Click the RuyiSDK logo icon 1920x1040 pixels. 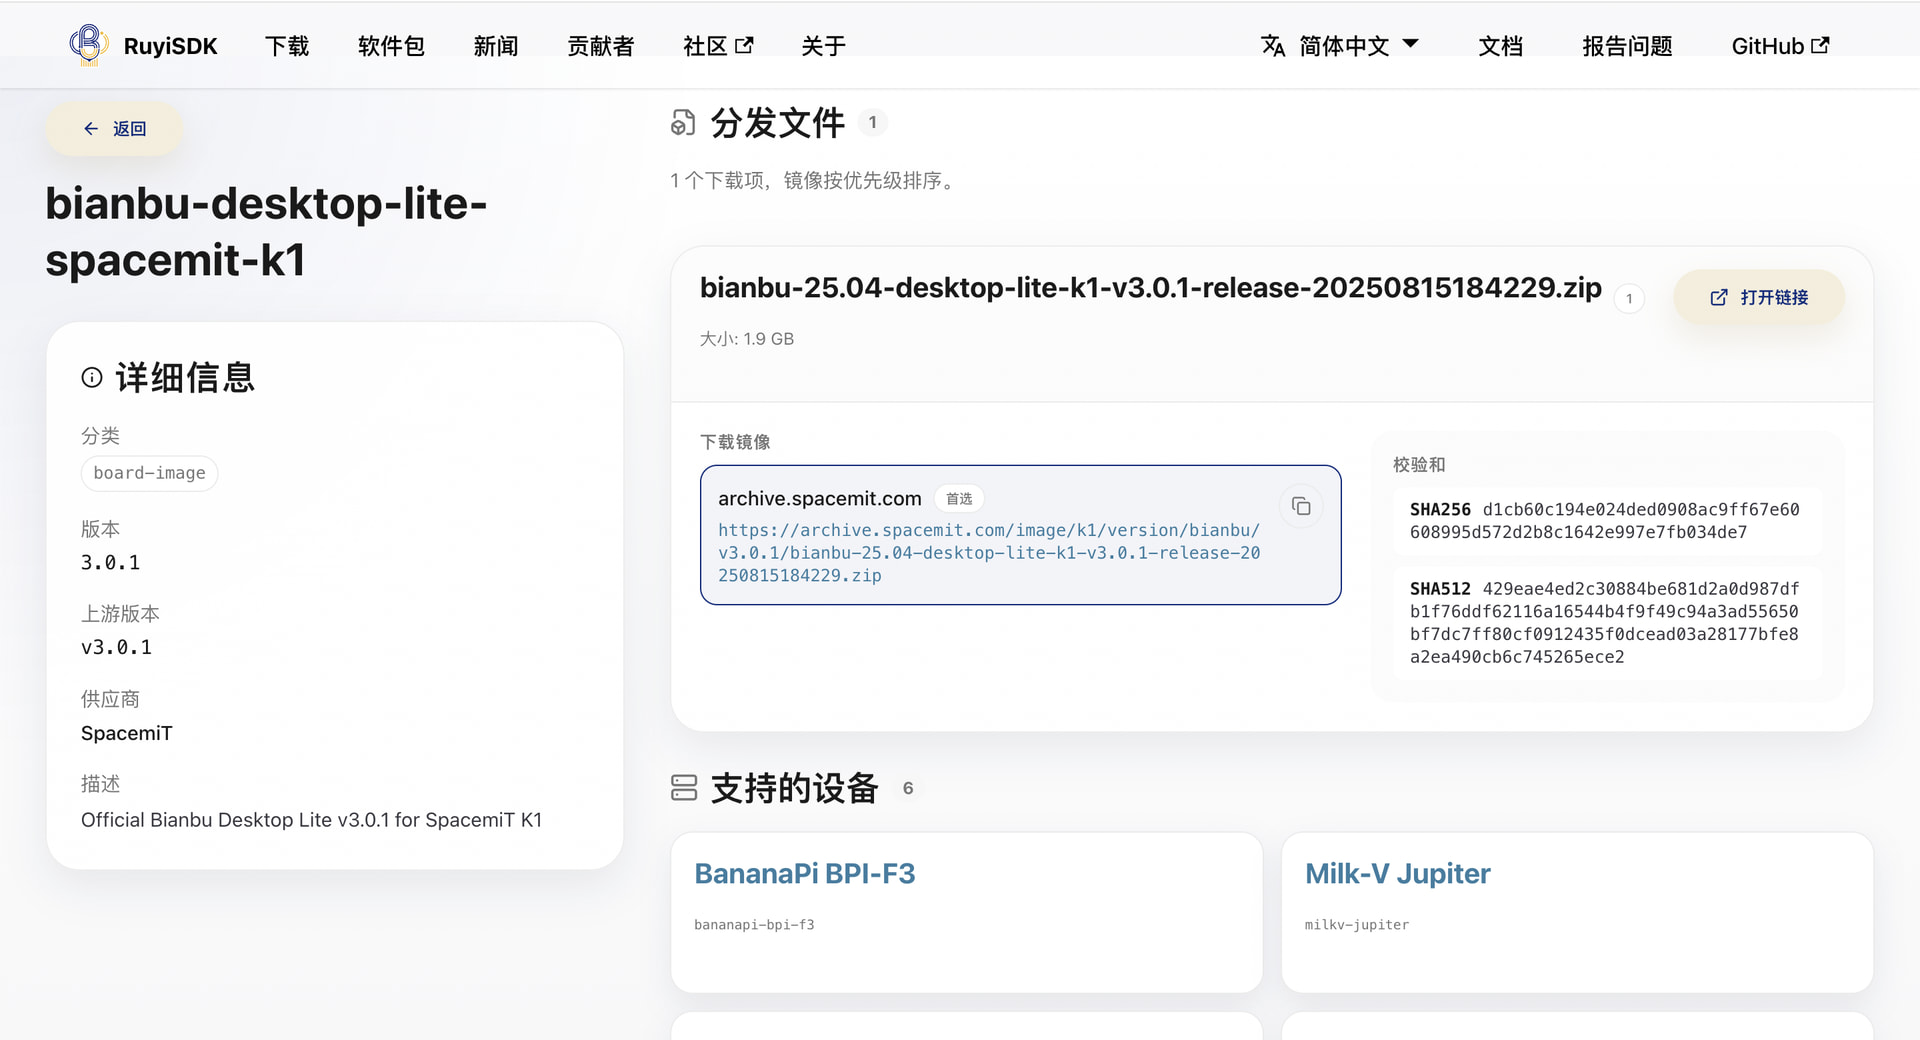coord(89,45)
